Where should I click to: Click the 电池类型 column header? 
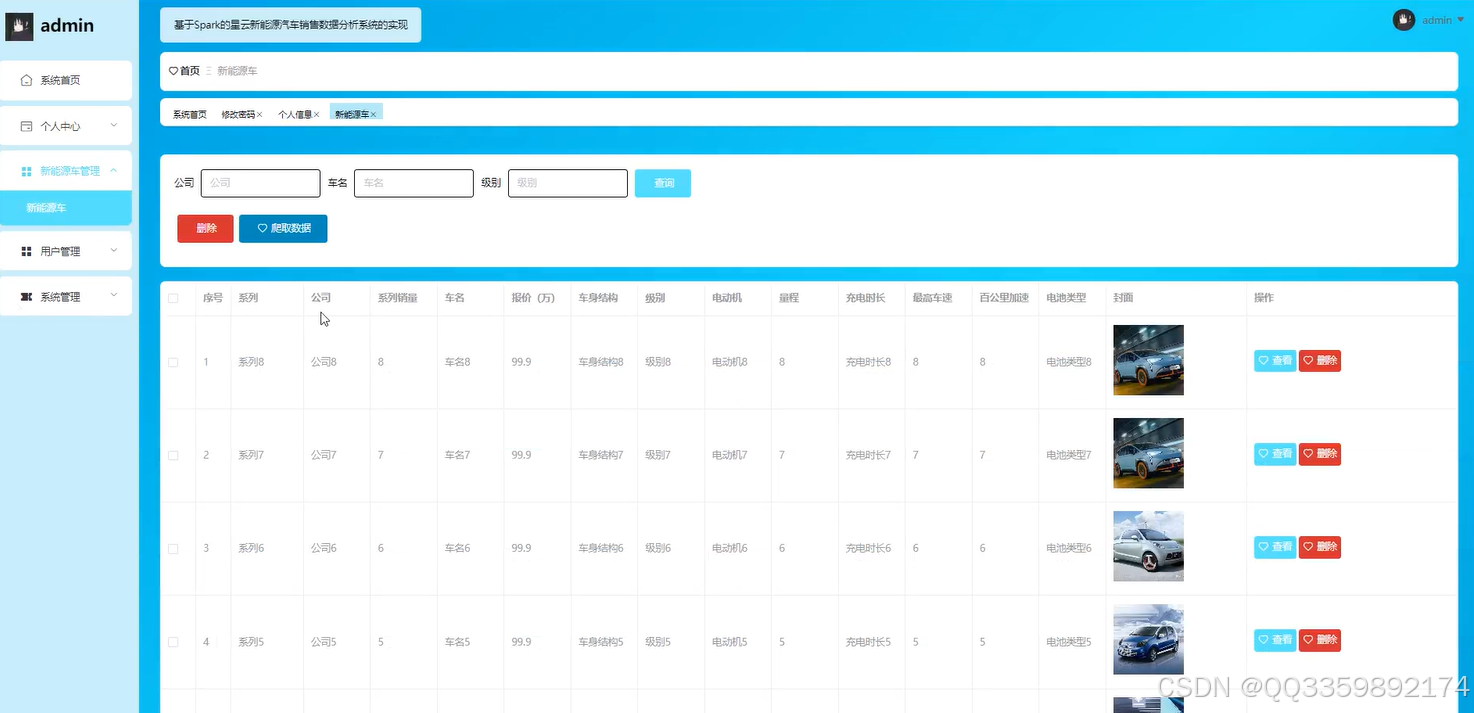[1066, 298]
